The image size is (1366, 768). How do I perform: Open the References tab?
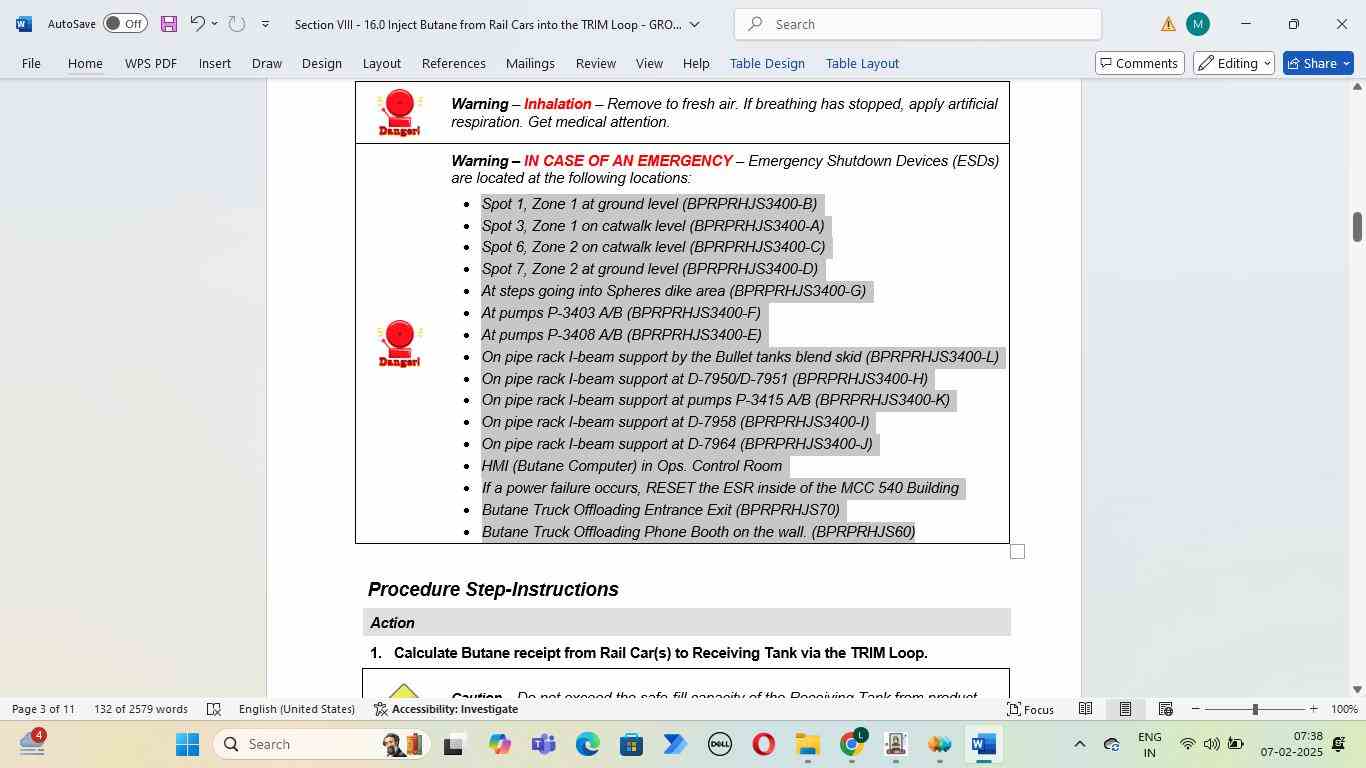tap(454, 63)
